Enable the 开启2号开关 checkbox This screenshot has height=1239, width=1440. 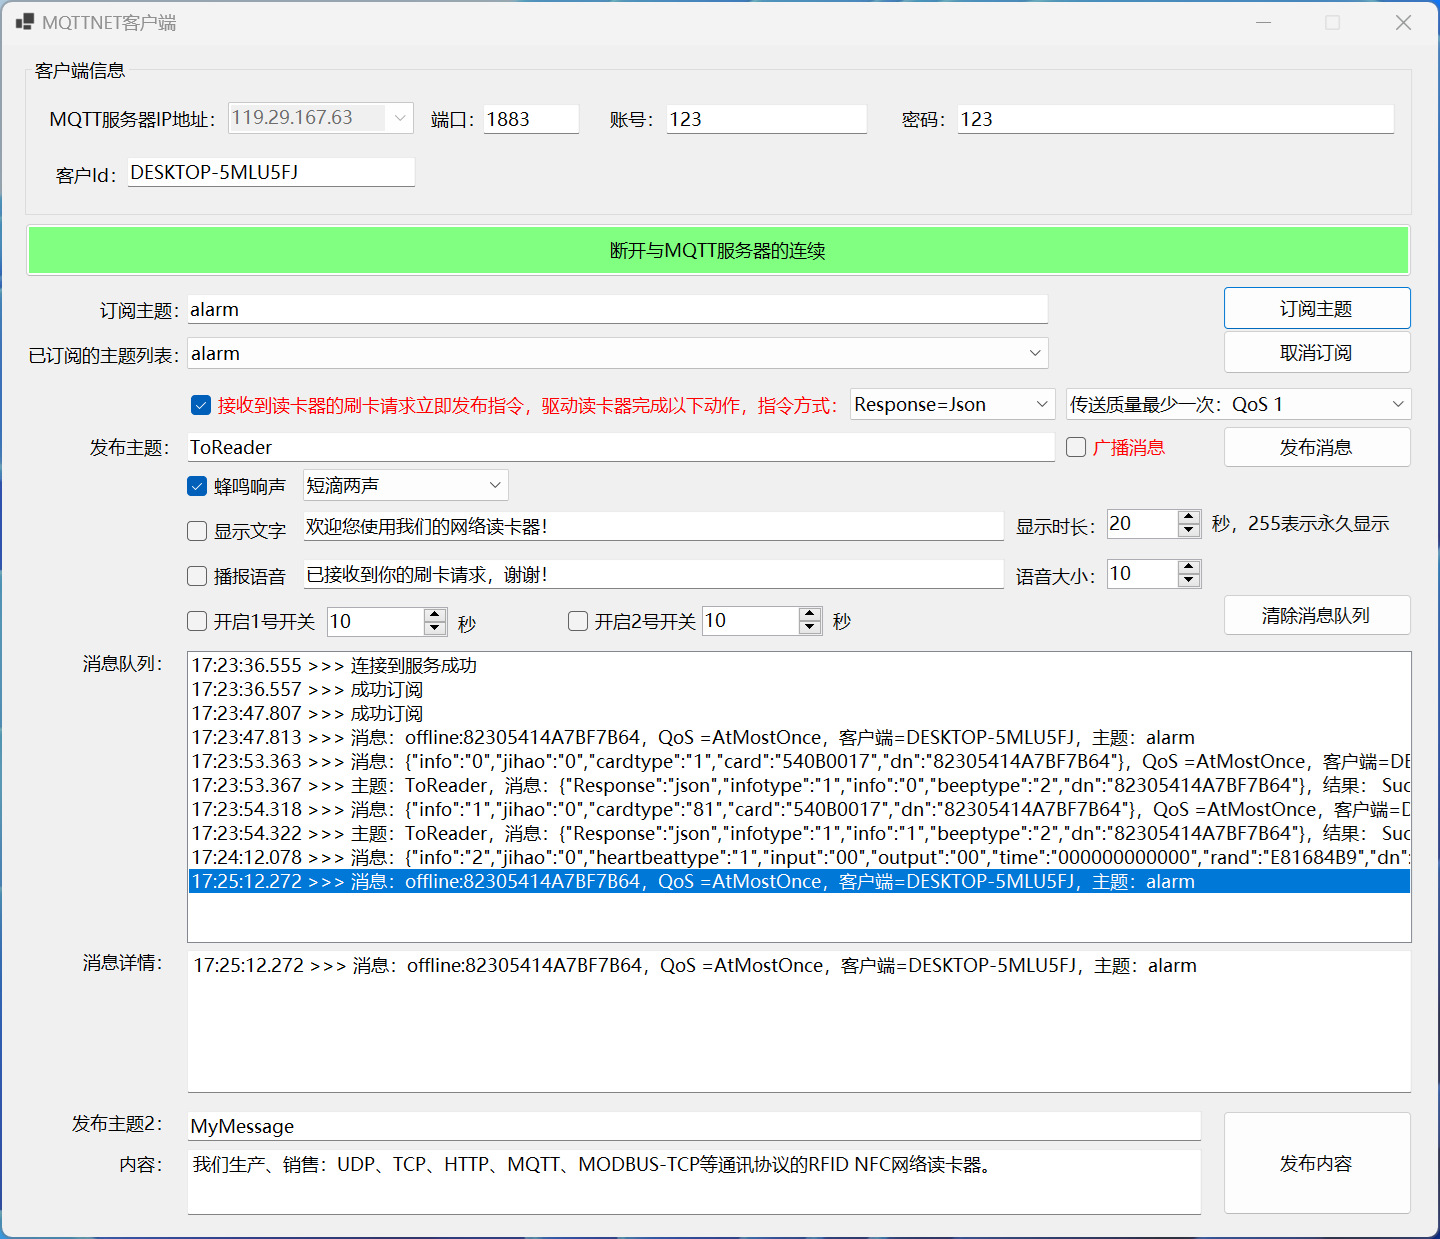pyautogui.click(x=578, y=621)
